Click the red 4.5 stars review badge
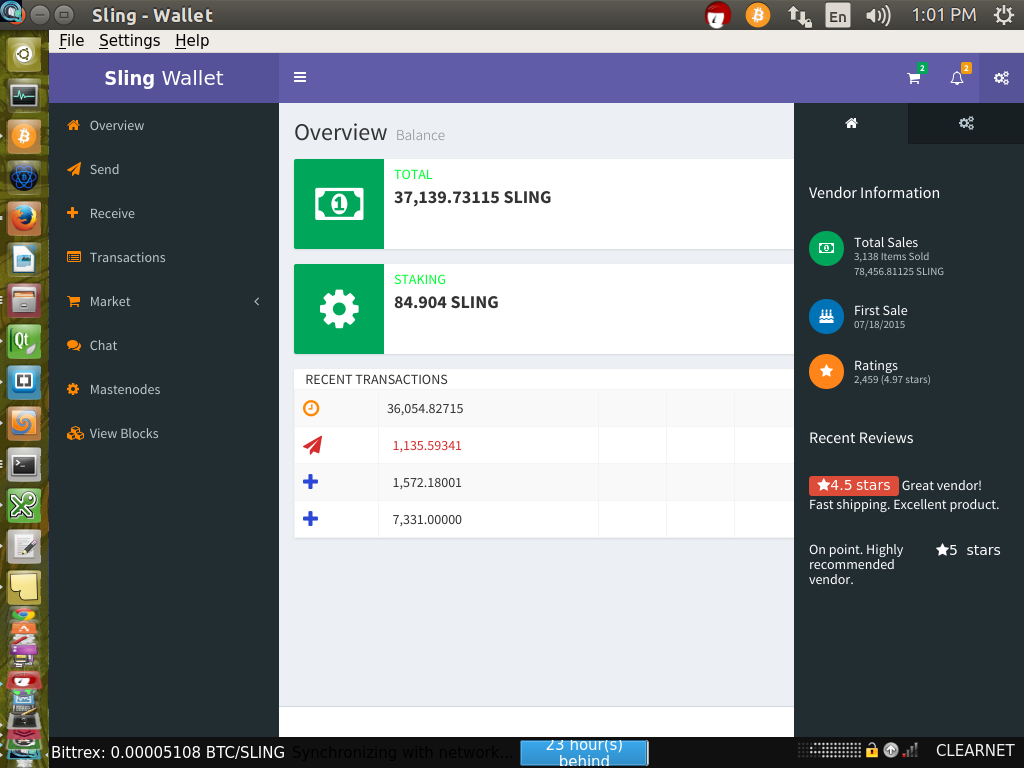The image size is (1024, 768). tap(854, 485)
